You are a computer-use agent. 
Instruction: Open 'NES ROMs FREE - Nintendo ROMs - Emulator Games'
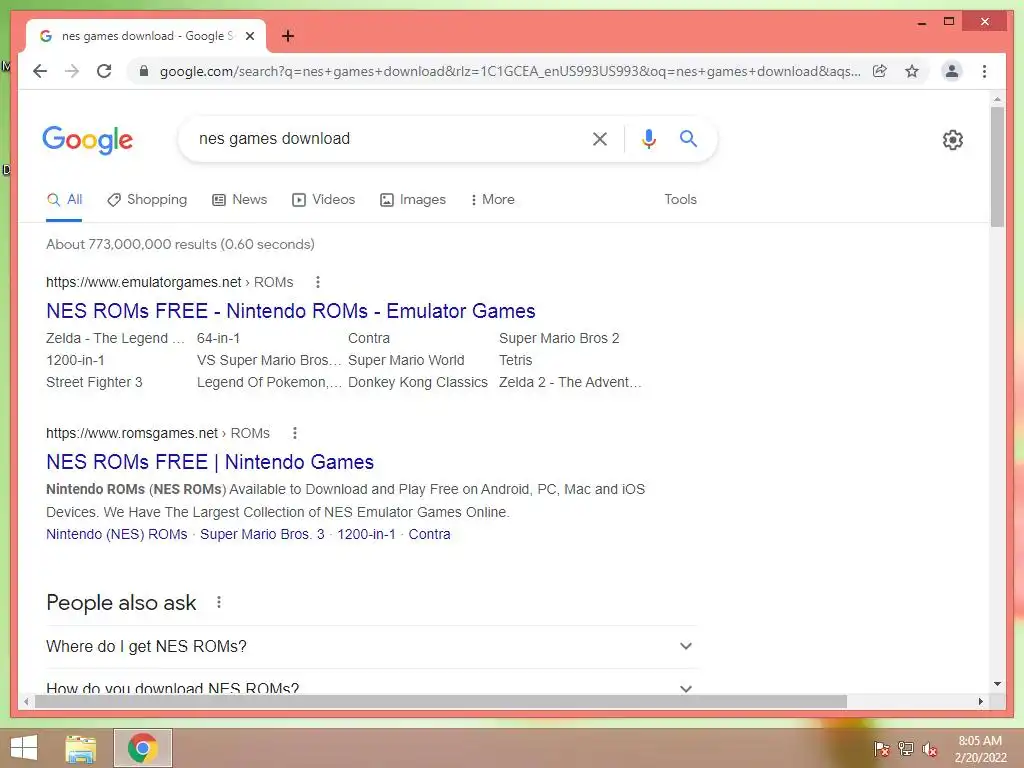point(291,311)
